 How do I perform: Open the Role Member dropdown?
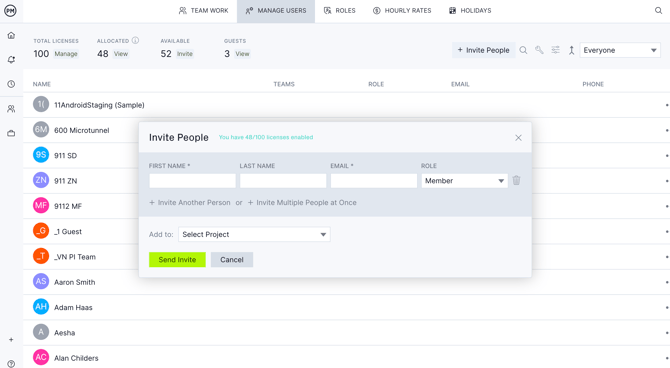pyautogui.click(x=464, y=181)
